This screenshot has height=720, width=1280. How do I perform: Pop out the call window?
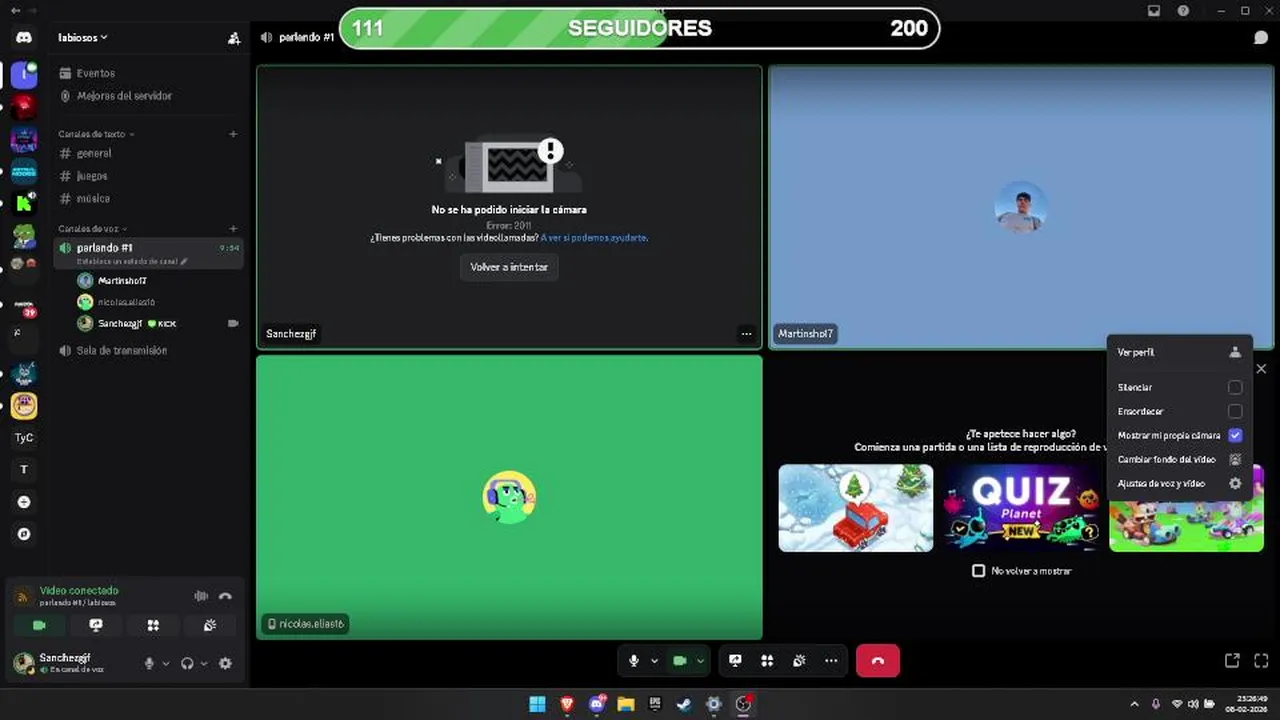[x=1232, y=661]
